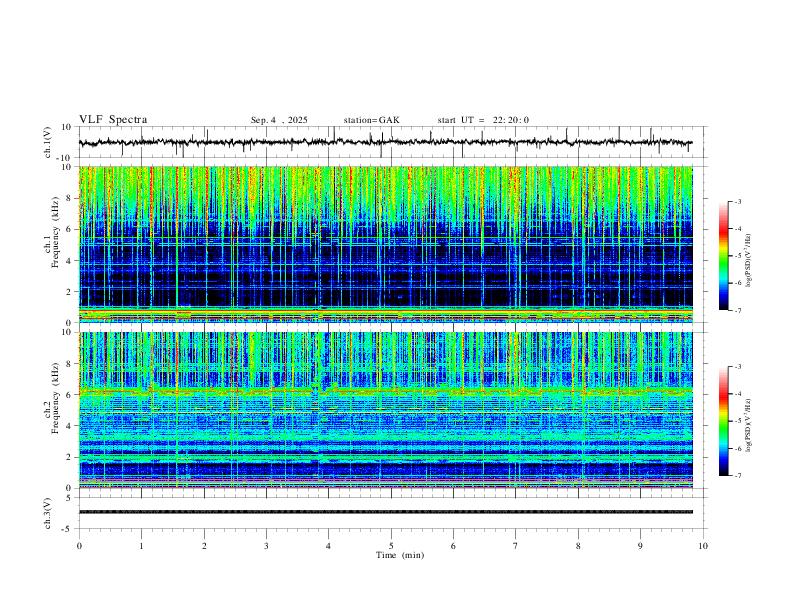Click the lower PSD color scale bar
This screenshot has height=612, width=792.
point(723,421)
